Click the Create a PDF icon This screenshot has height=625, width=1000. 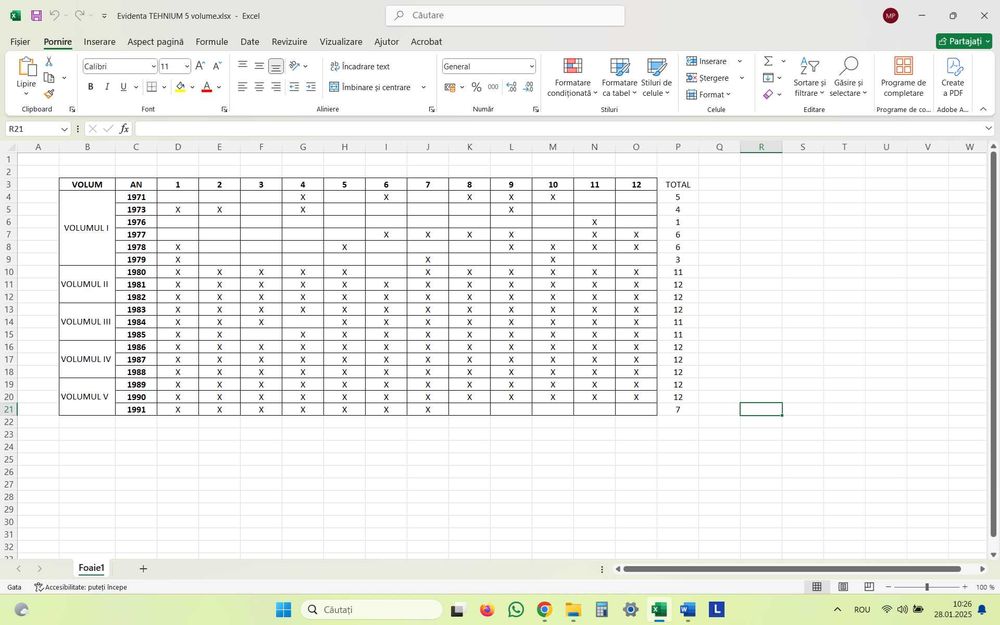click(x=953, y=77)
